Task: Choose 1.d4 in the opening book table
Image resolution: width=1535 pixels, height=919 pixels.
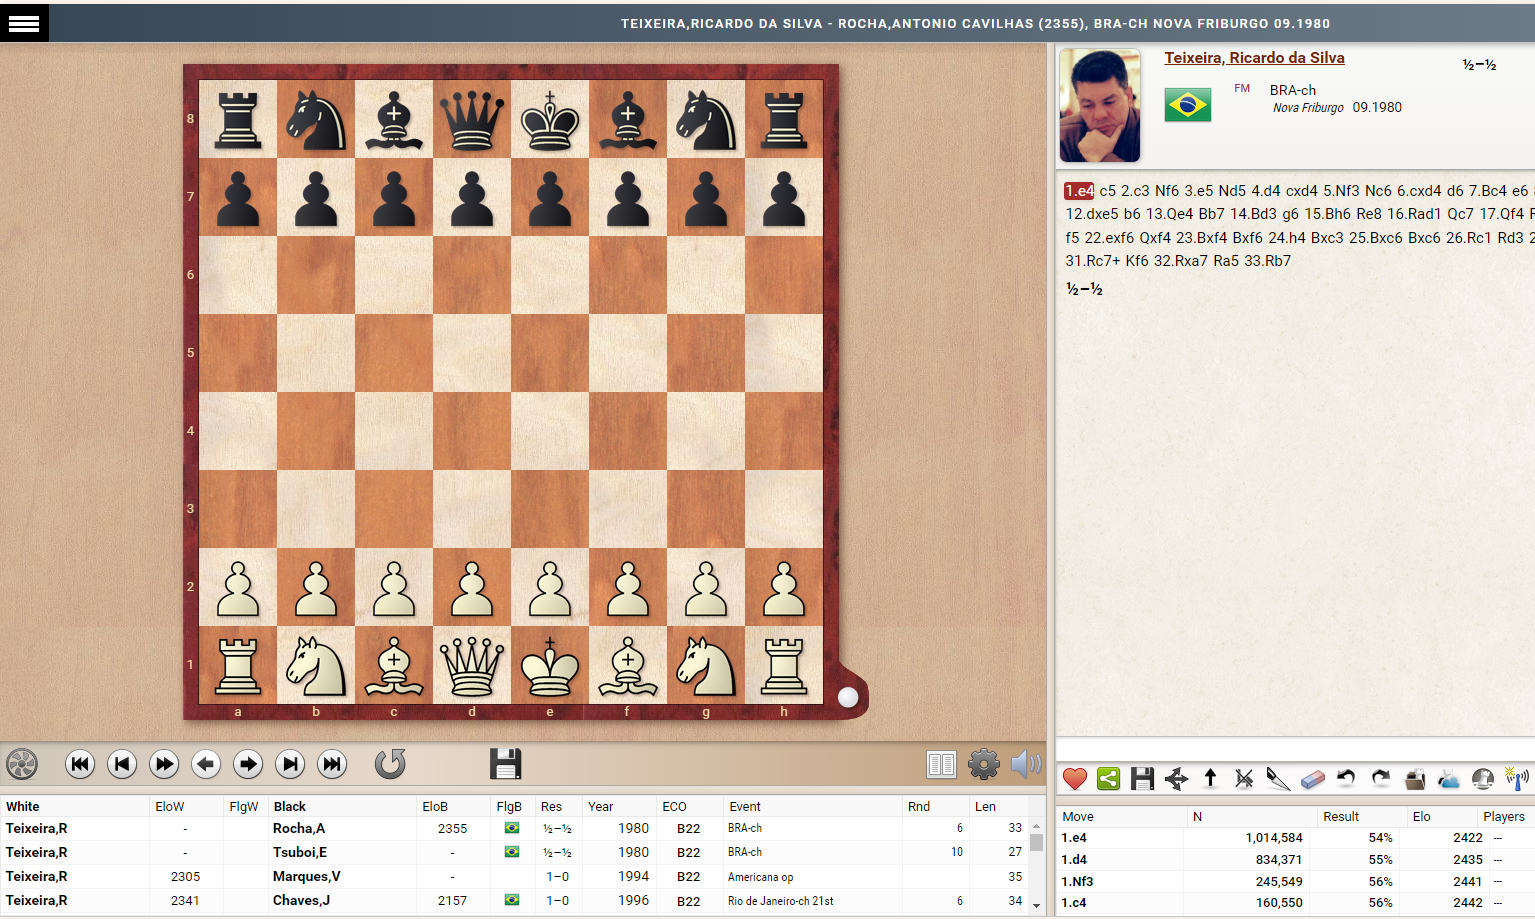Action: pyautogui.click(x=1075, y=859)
